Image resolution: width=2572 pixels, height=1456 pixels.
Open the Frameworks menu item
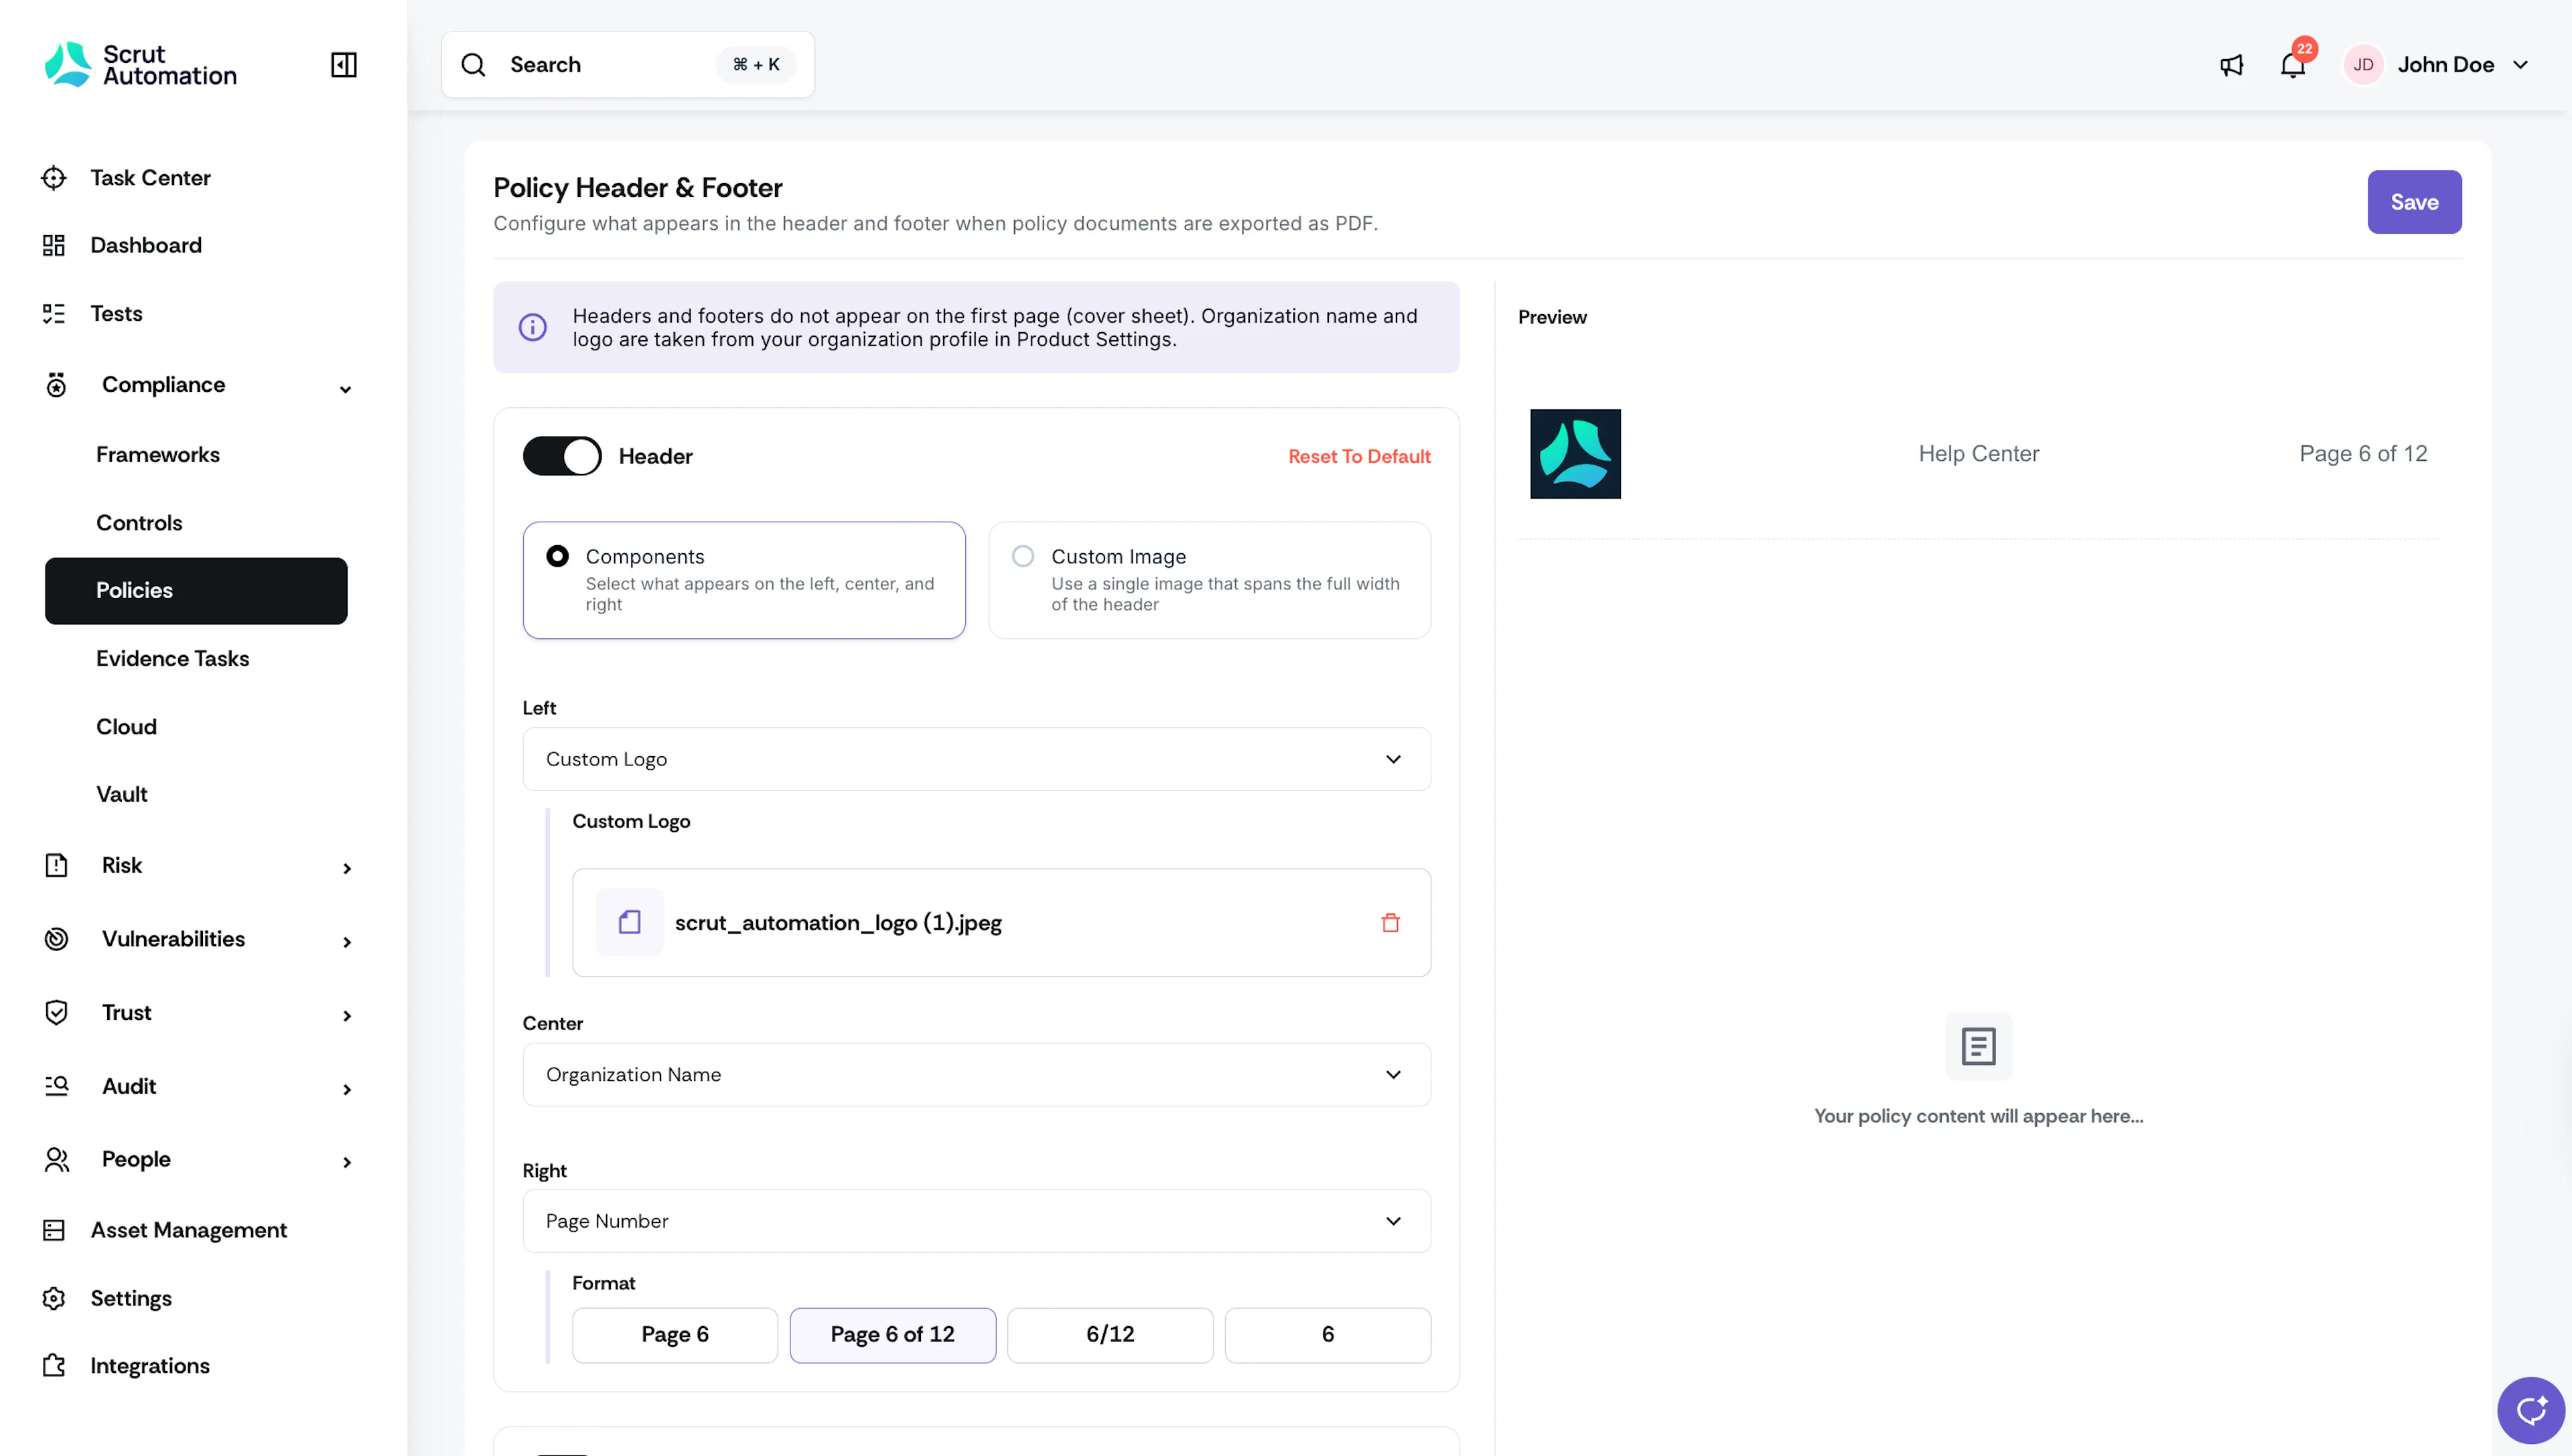click(x=158, y=454)
